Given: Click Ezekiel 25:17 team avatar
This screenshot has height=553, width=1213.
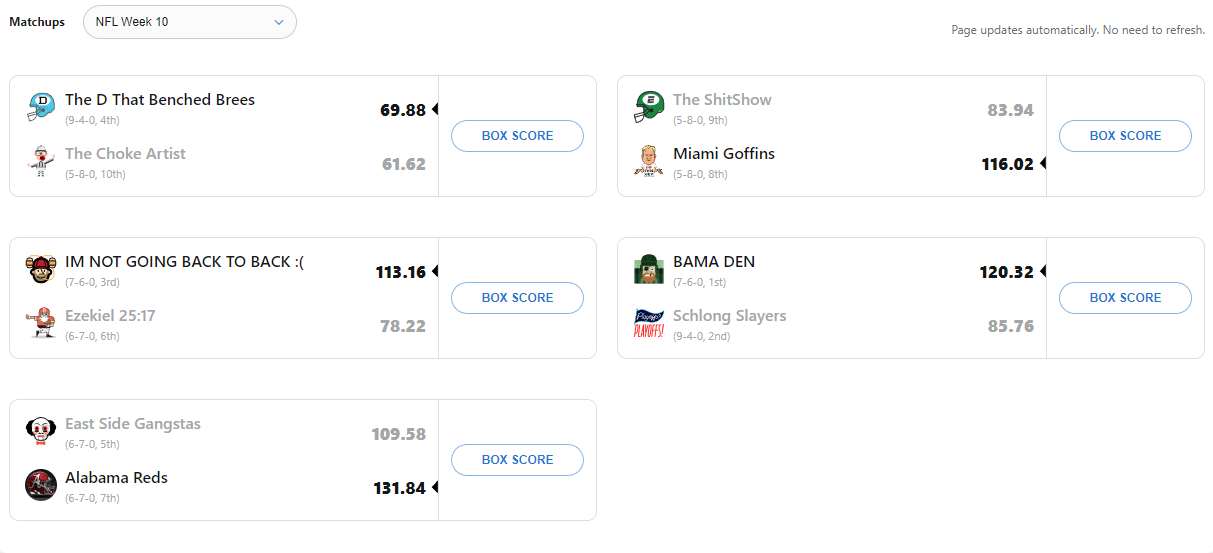Looking at the screenshot, I should click(x=41, y=323).
